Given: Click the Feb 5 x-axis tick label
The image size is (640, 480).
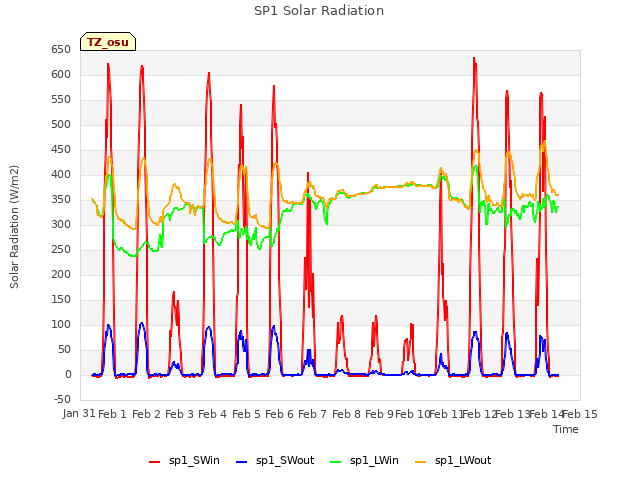Looking at the screenshot, I should (x=246, y=414).
